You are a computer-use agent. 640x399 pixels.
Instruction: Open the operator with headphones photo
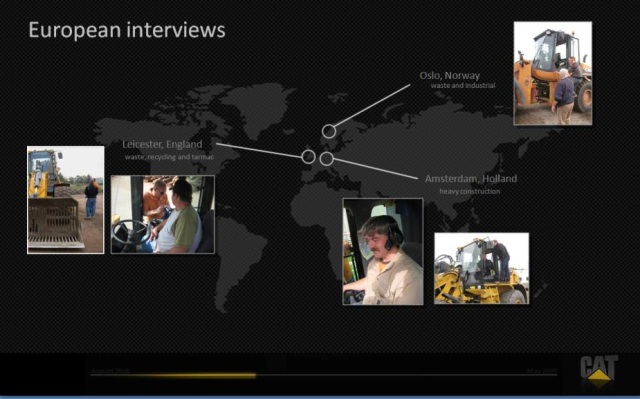pyautogui.click(x=383, y=252)
